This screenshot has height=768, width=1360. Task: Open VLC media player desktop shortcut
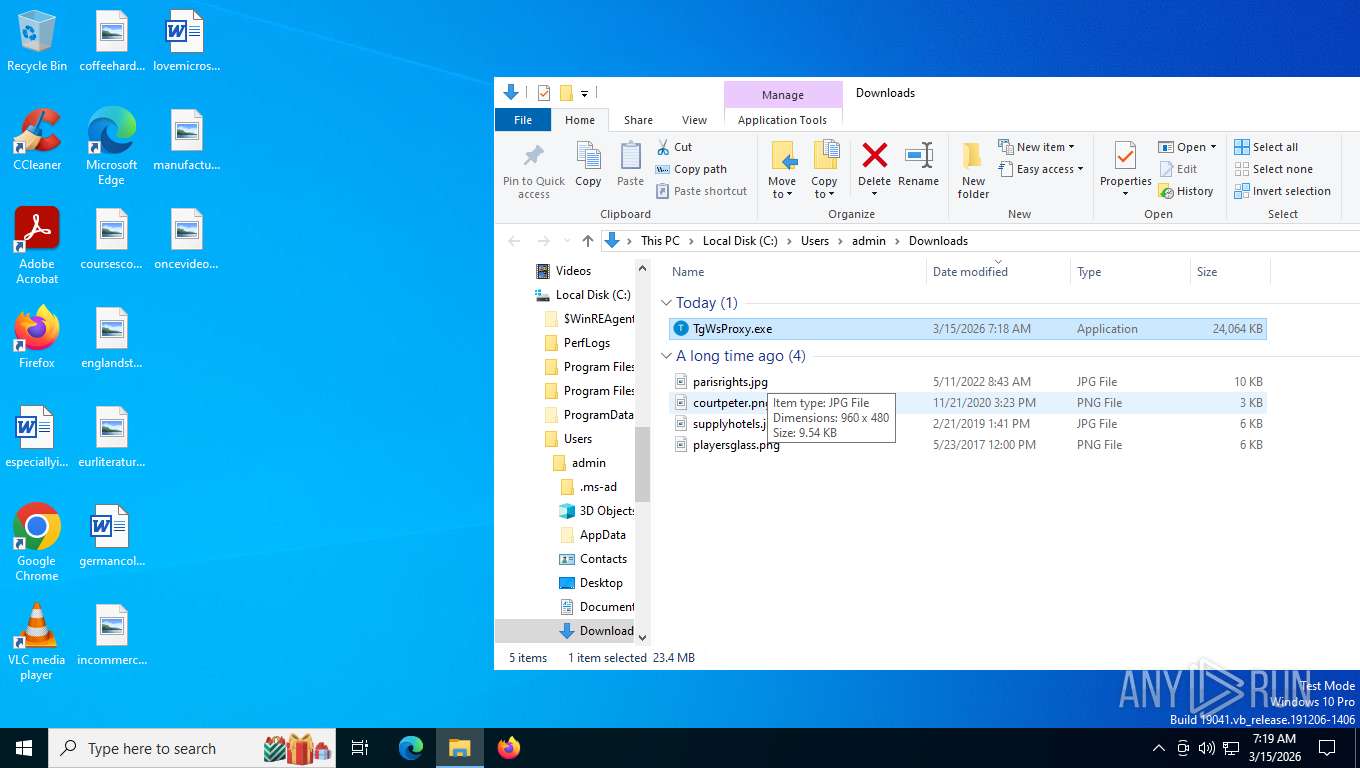point(37,642)
